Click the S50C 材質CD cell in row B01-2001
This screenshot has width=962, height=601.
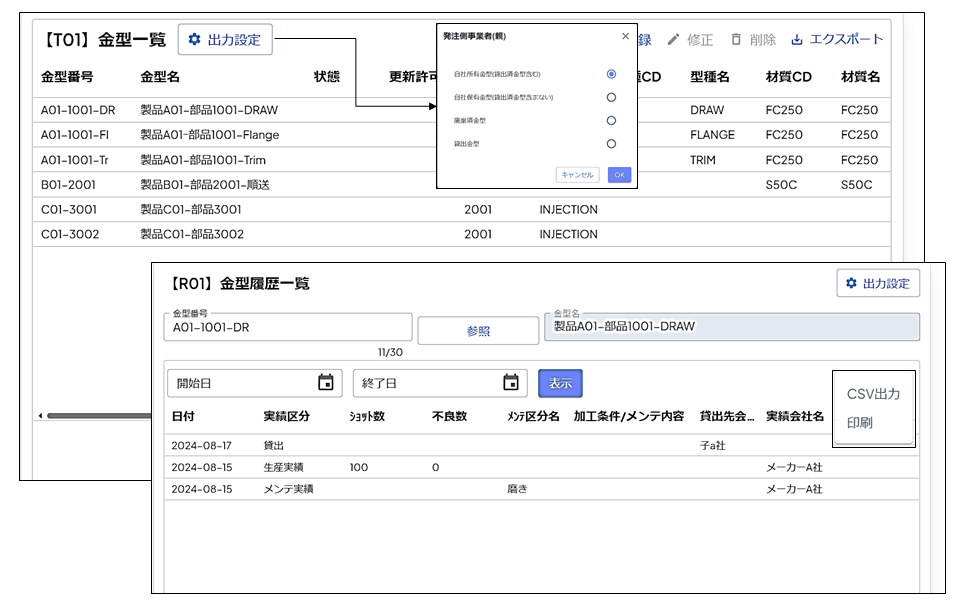click(x=781, y=185)
